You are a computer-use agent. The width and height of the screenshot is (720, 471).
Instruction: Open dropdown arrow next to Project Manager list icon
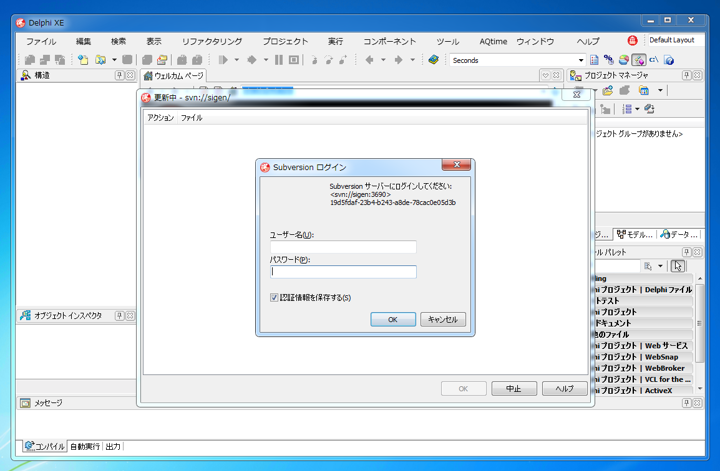[637, 109]
